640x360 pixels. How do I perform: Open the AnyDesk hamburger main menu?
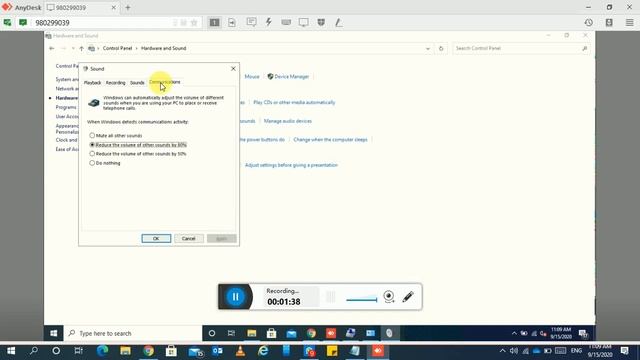pos(629,23)
